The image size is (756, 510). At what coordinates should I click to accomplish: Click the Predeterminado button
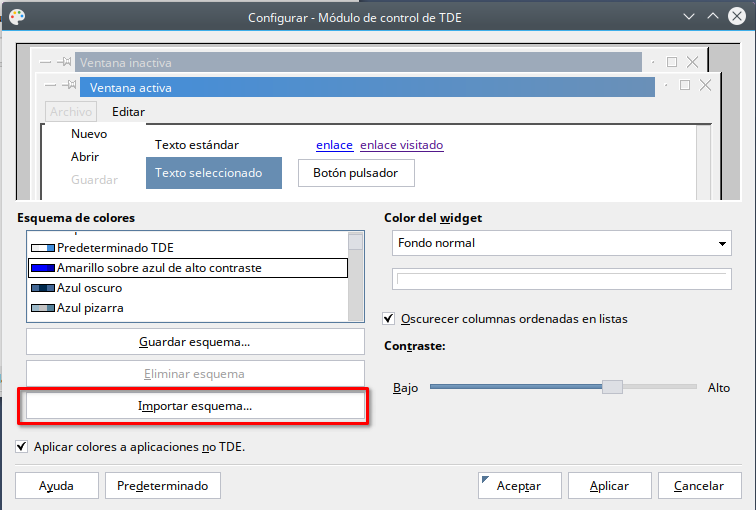click(163, 485)
